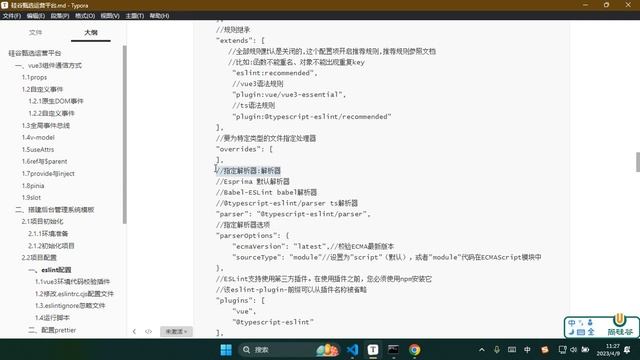
Task: Click the "ecmaVersion": "latest" line
Action: (313, 246)
